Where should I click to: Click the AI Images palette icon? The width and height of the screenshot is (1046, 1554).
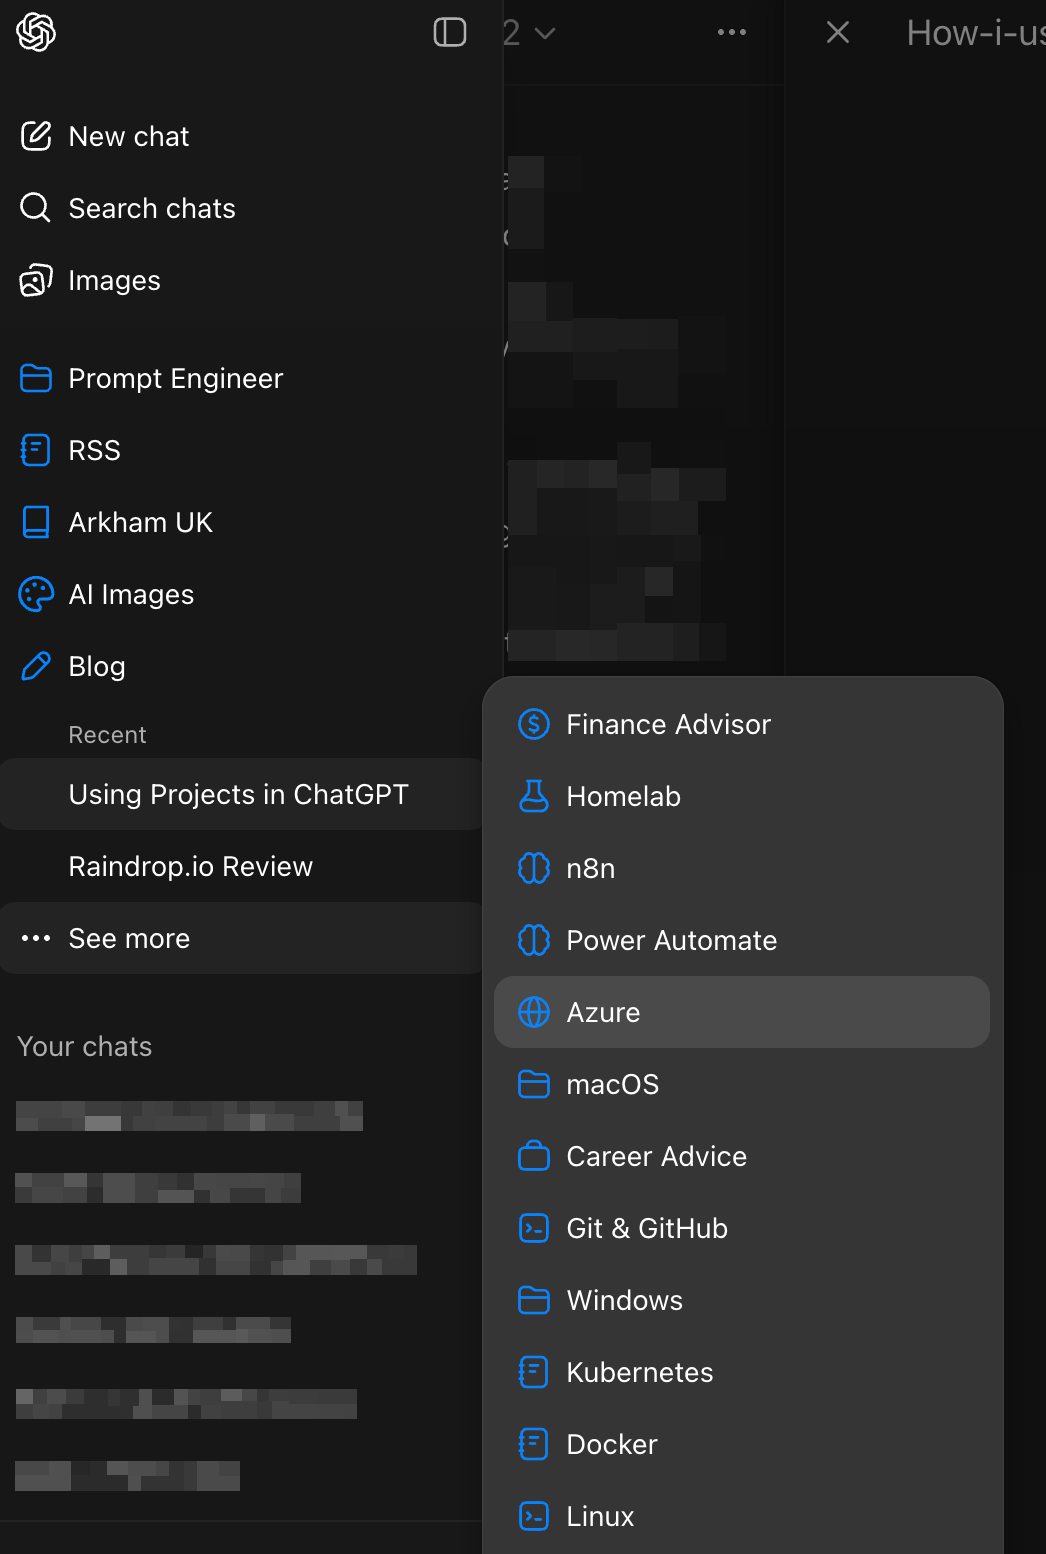tap(36, 594)
